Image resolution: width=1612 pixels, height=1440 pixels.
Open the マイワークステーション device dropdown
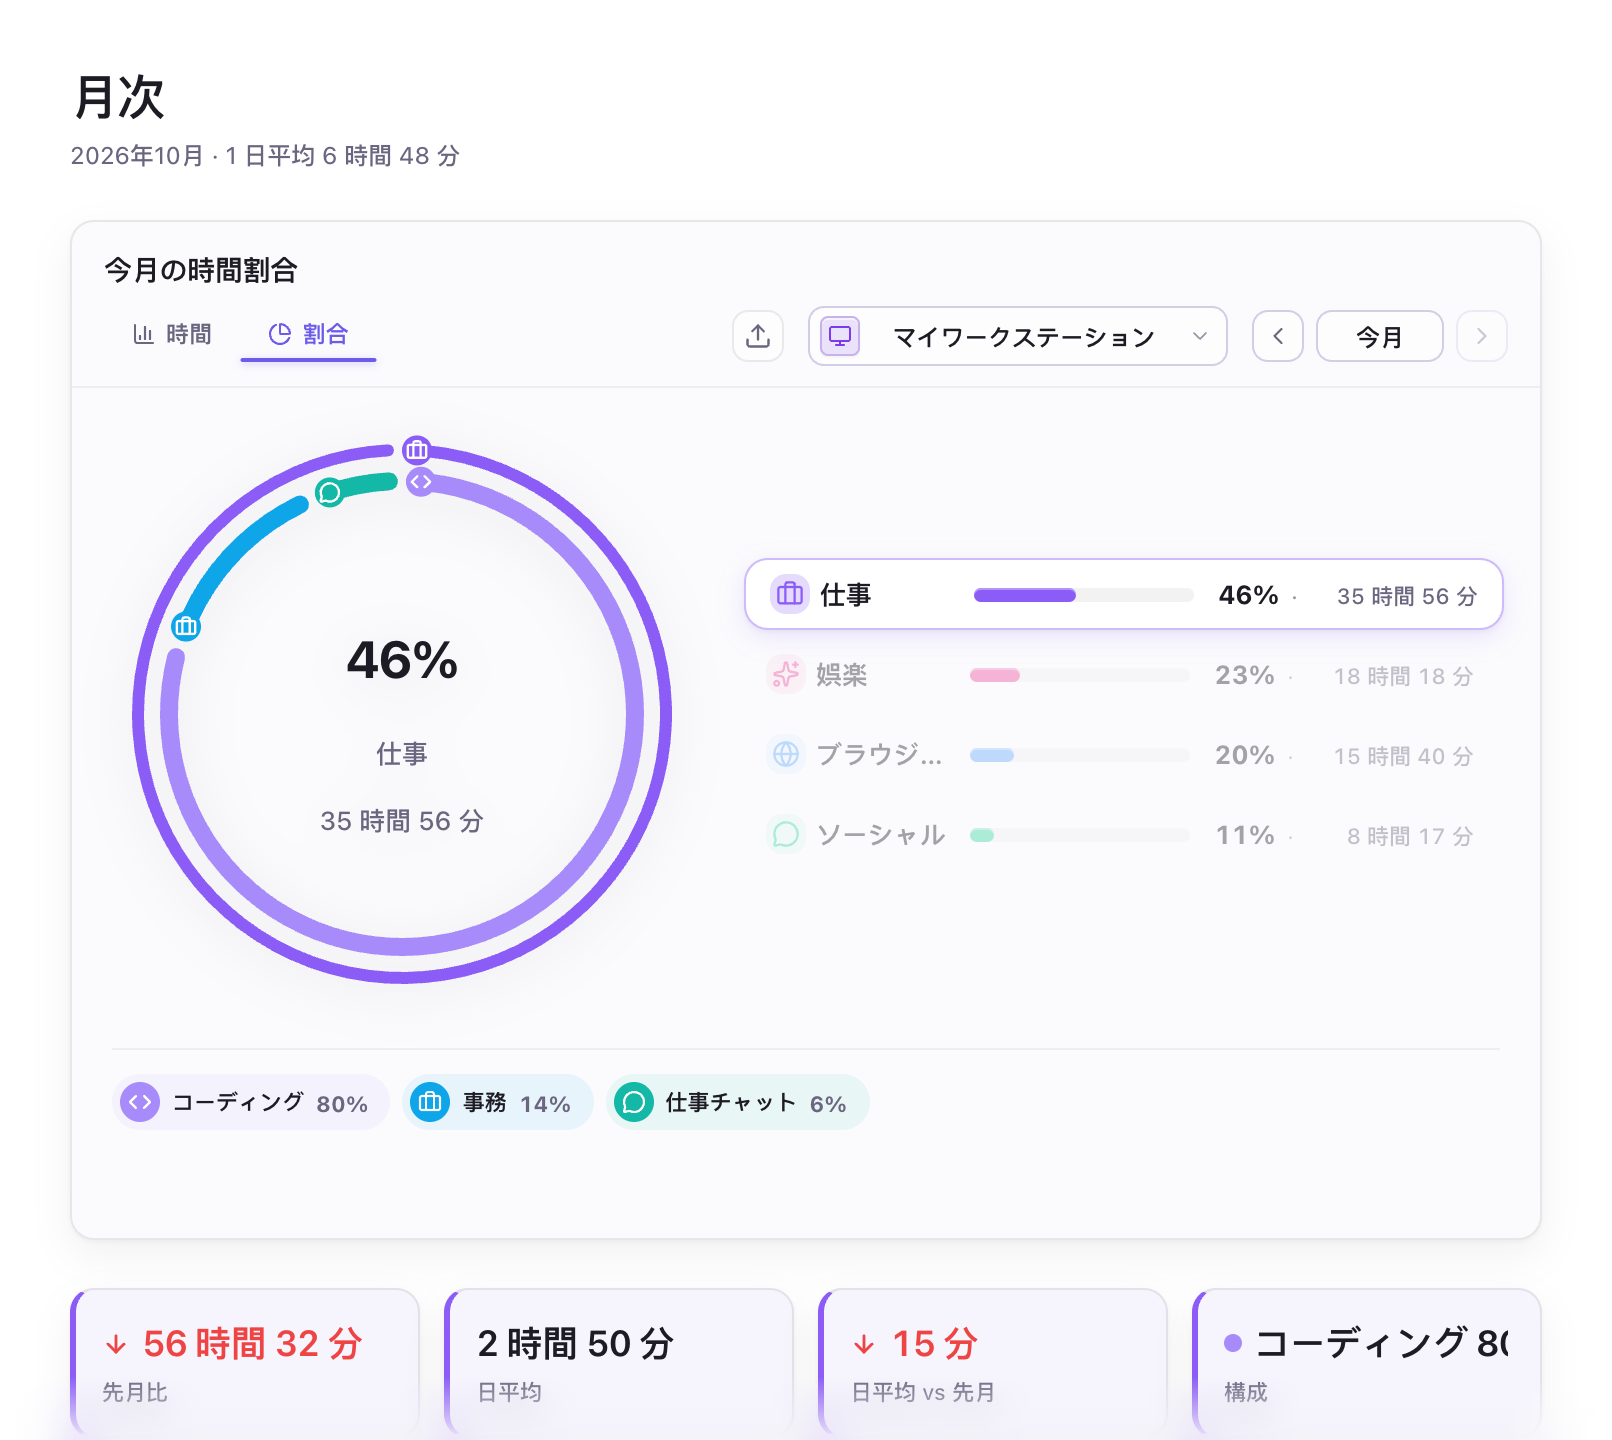pos(1017,336)
